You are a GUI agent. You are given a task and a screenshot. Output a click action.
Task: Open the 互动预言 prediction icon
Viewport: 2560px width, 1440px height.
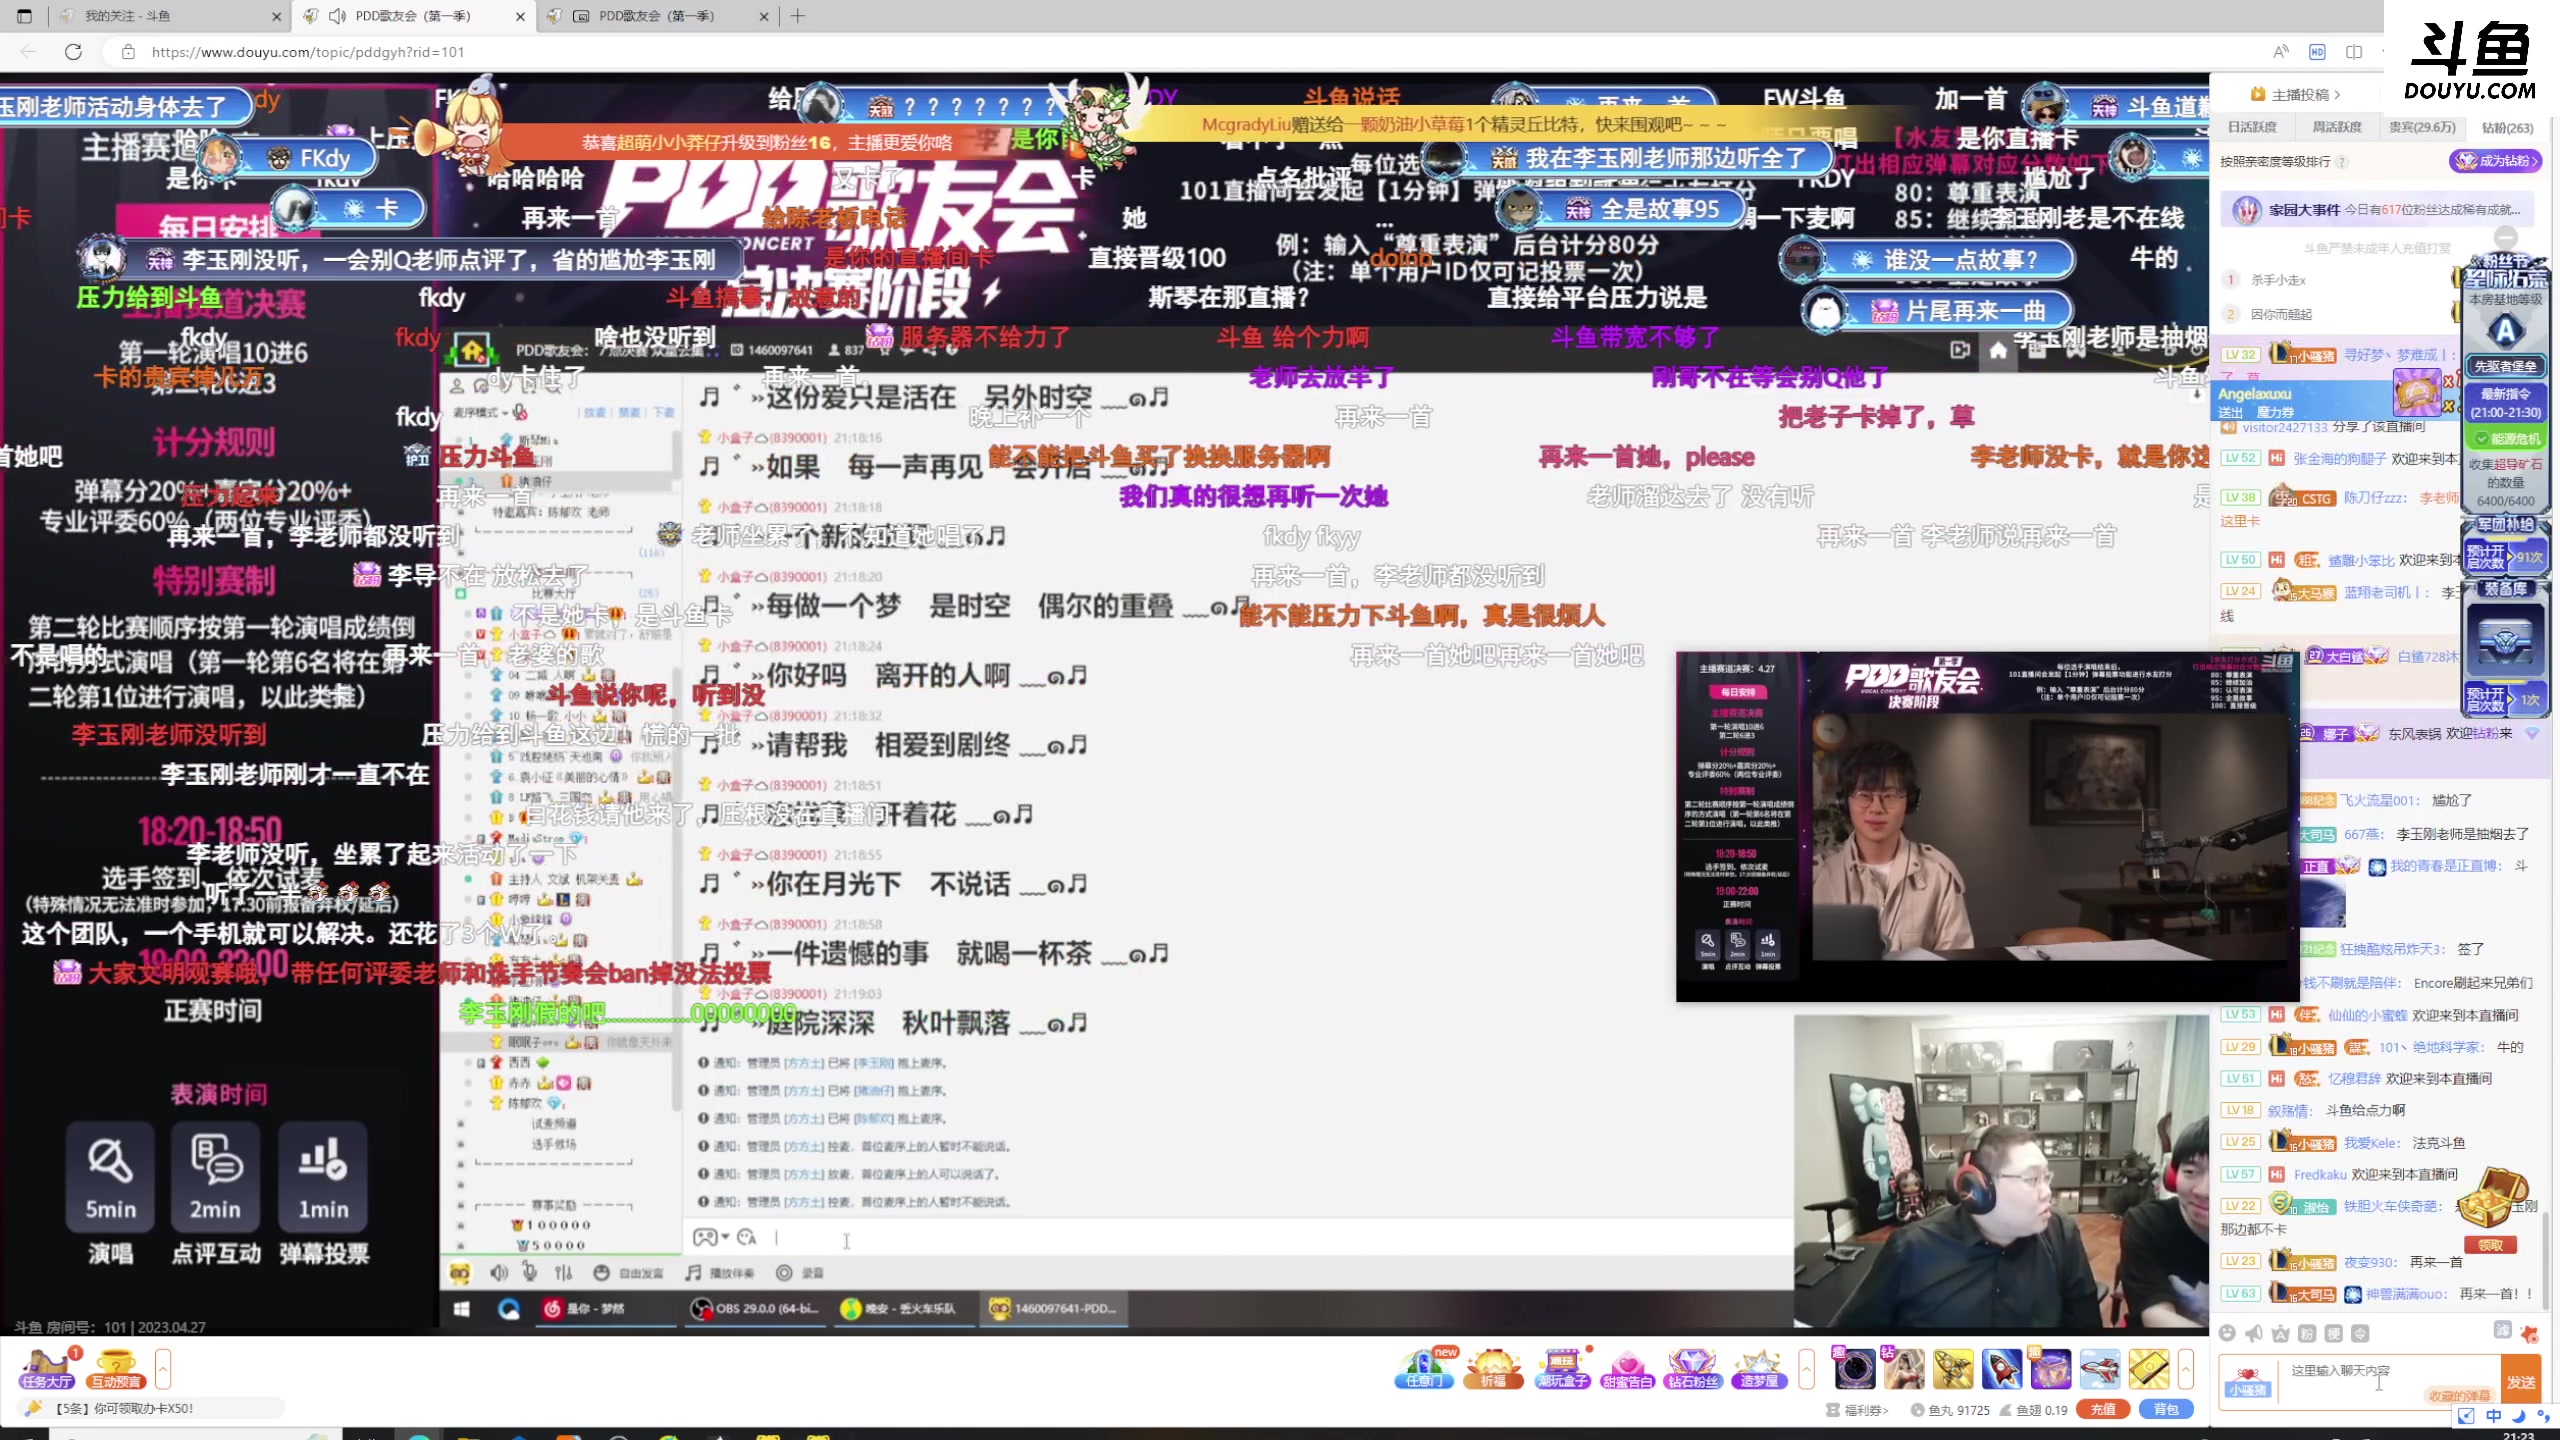click(x=116, y=1368)
